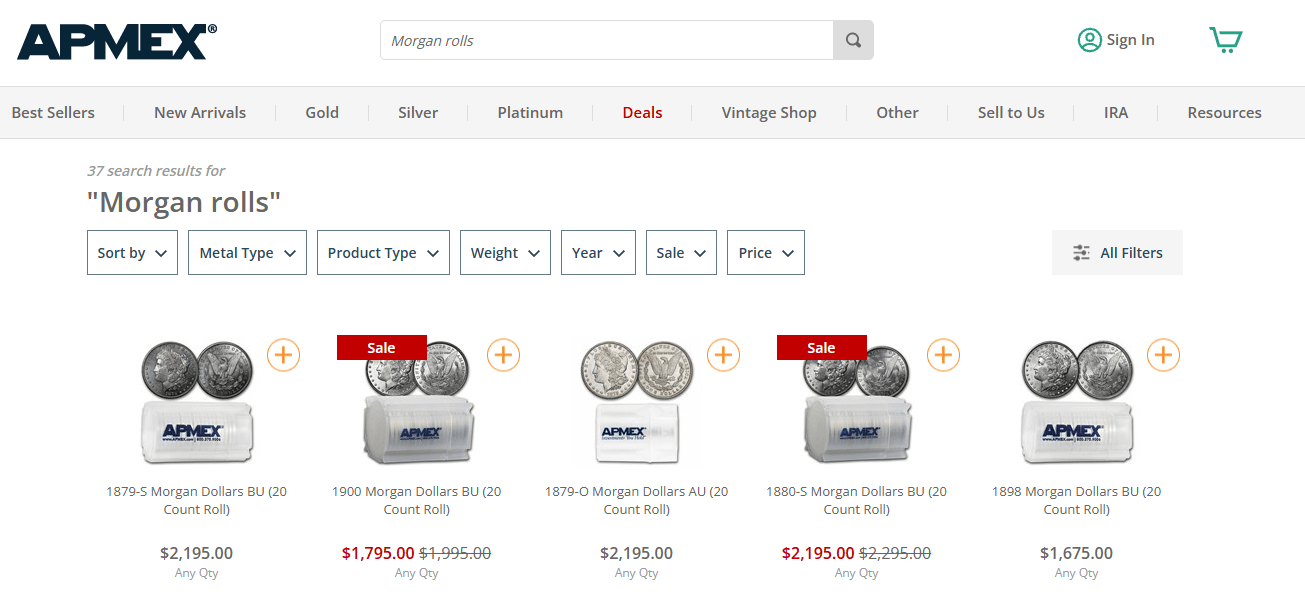Open the Deals menu item

tap(642, 113)
